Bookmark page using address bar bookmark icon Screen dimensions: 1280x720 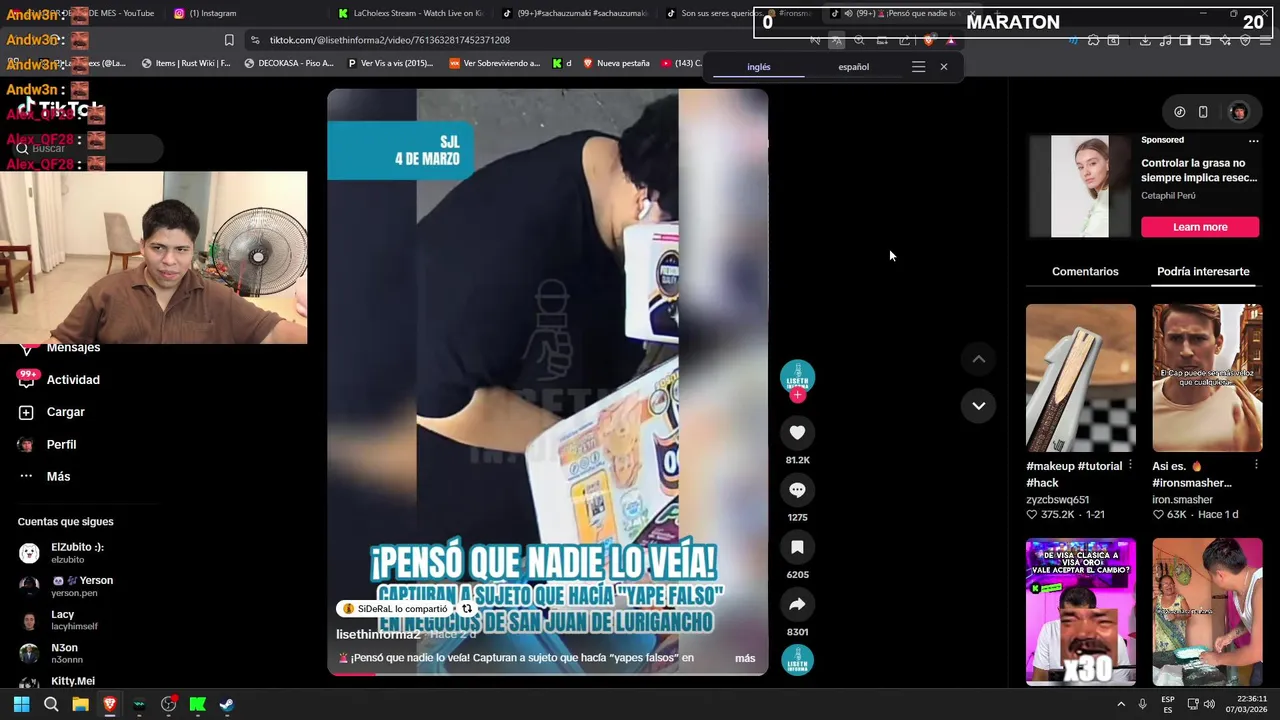pos(229,40)
